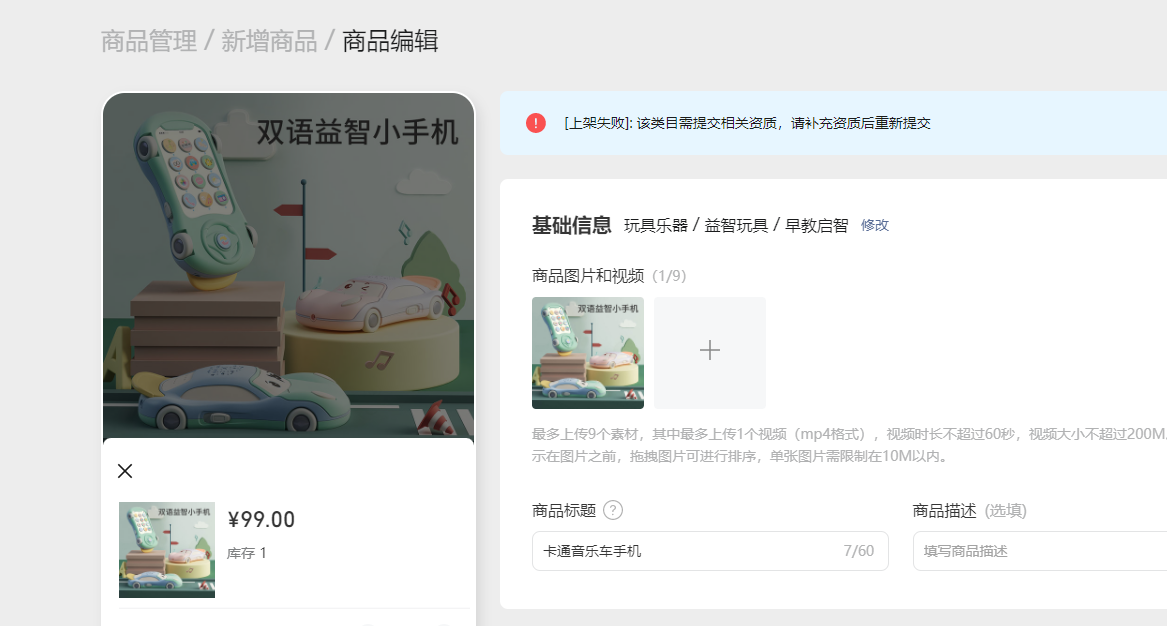The image size is (1167, 626).
Task: Click the 上架失败 error message text
Action: click(747, 123)
